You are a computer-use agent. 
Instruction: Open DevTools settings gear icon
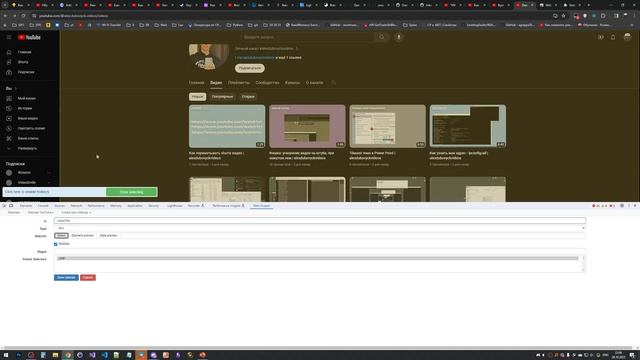[622, 206]
